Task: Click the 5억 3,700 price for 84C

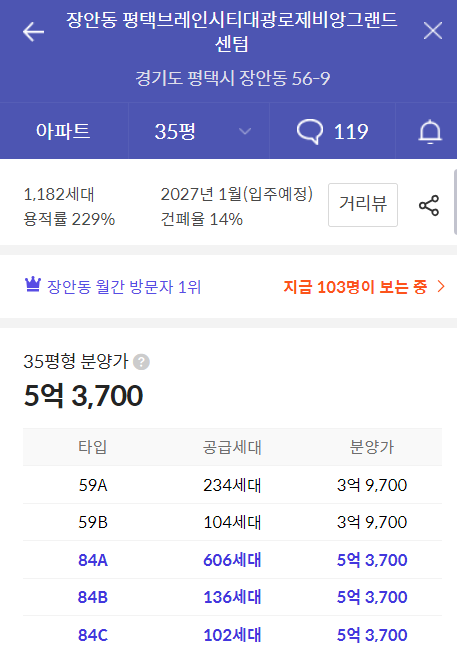Action: [x=372, y=635]
